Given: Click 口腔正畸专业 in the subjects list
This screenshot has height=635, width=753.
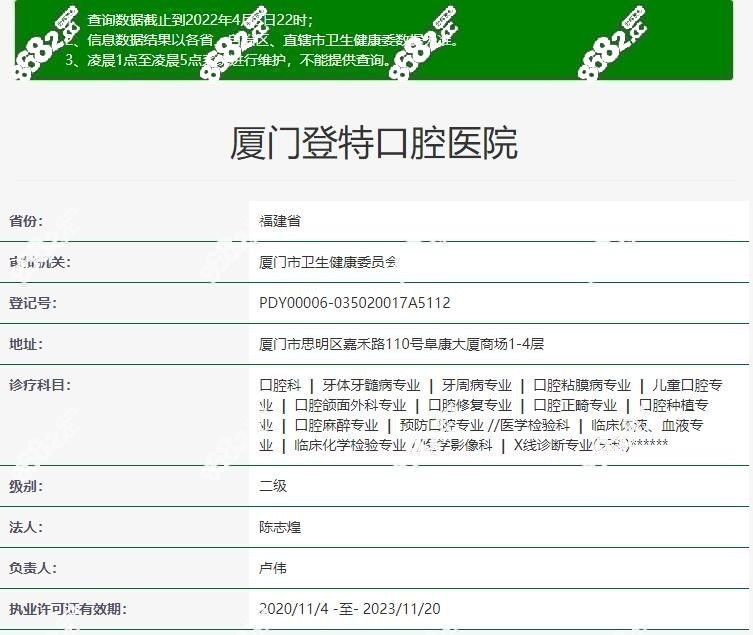Looking at the screenshot, I should click(575, 405).
